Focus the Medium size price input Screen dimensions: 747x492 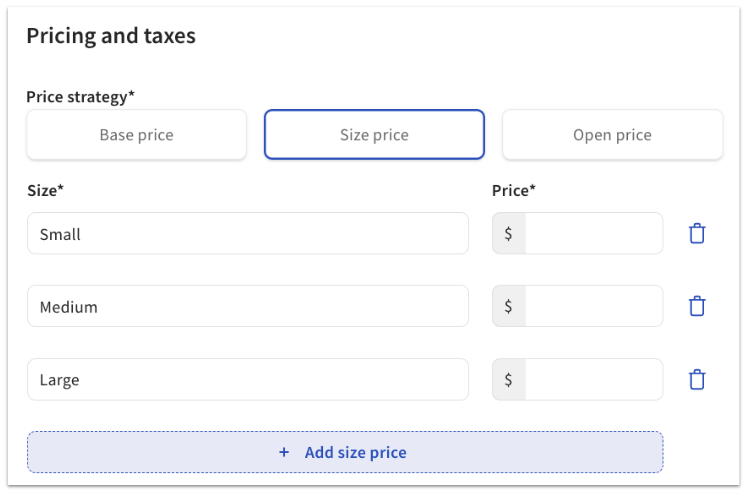[593, 307]
